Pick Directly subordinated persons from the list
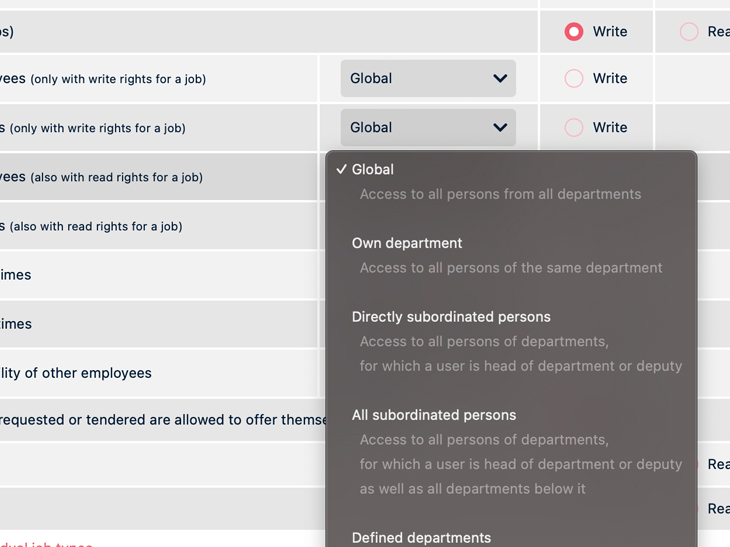The width and height of the screenshot is (730, 547). point(451,317)
